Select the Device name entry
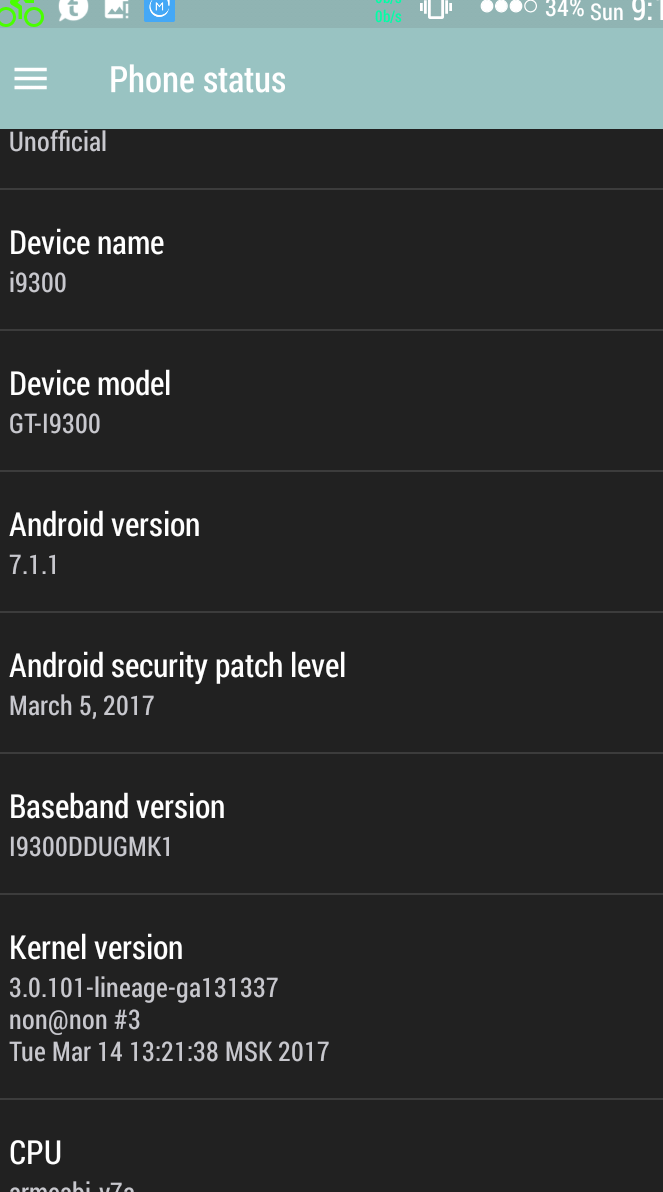 [332, 260]
